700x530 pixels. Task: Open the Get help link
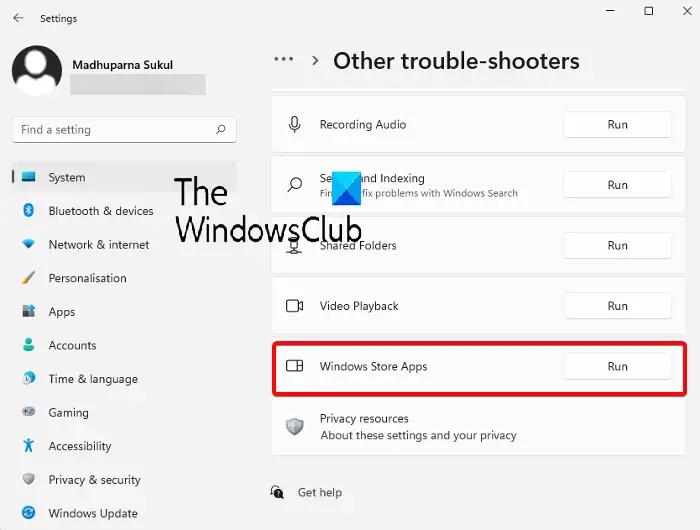(320, 492)
